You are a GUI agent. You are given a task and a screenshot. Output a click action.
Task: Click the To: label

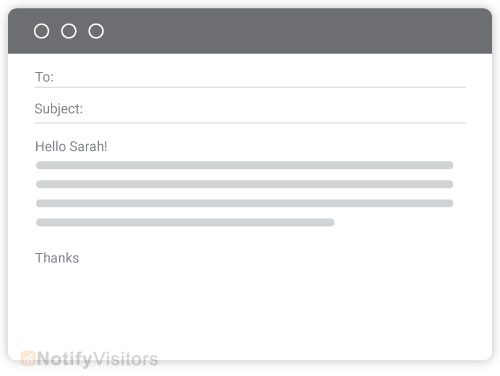pos(44,77)
